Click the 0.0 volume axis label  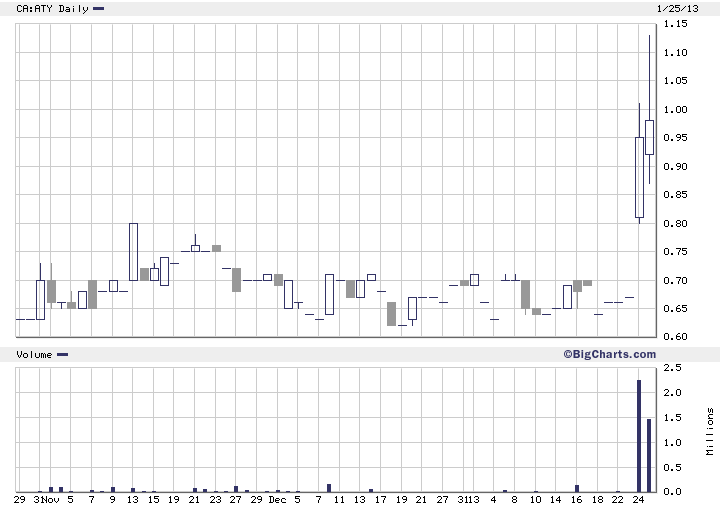(673, 491)
